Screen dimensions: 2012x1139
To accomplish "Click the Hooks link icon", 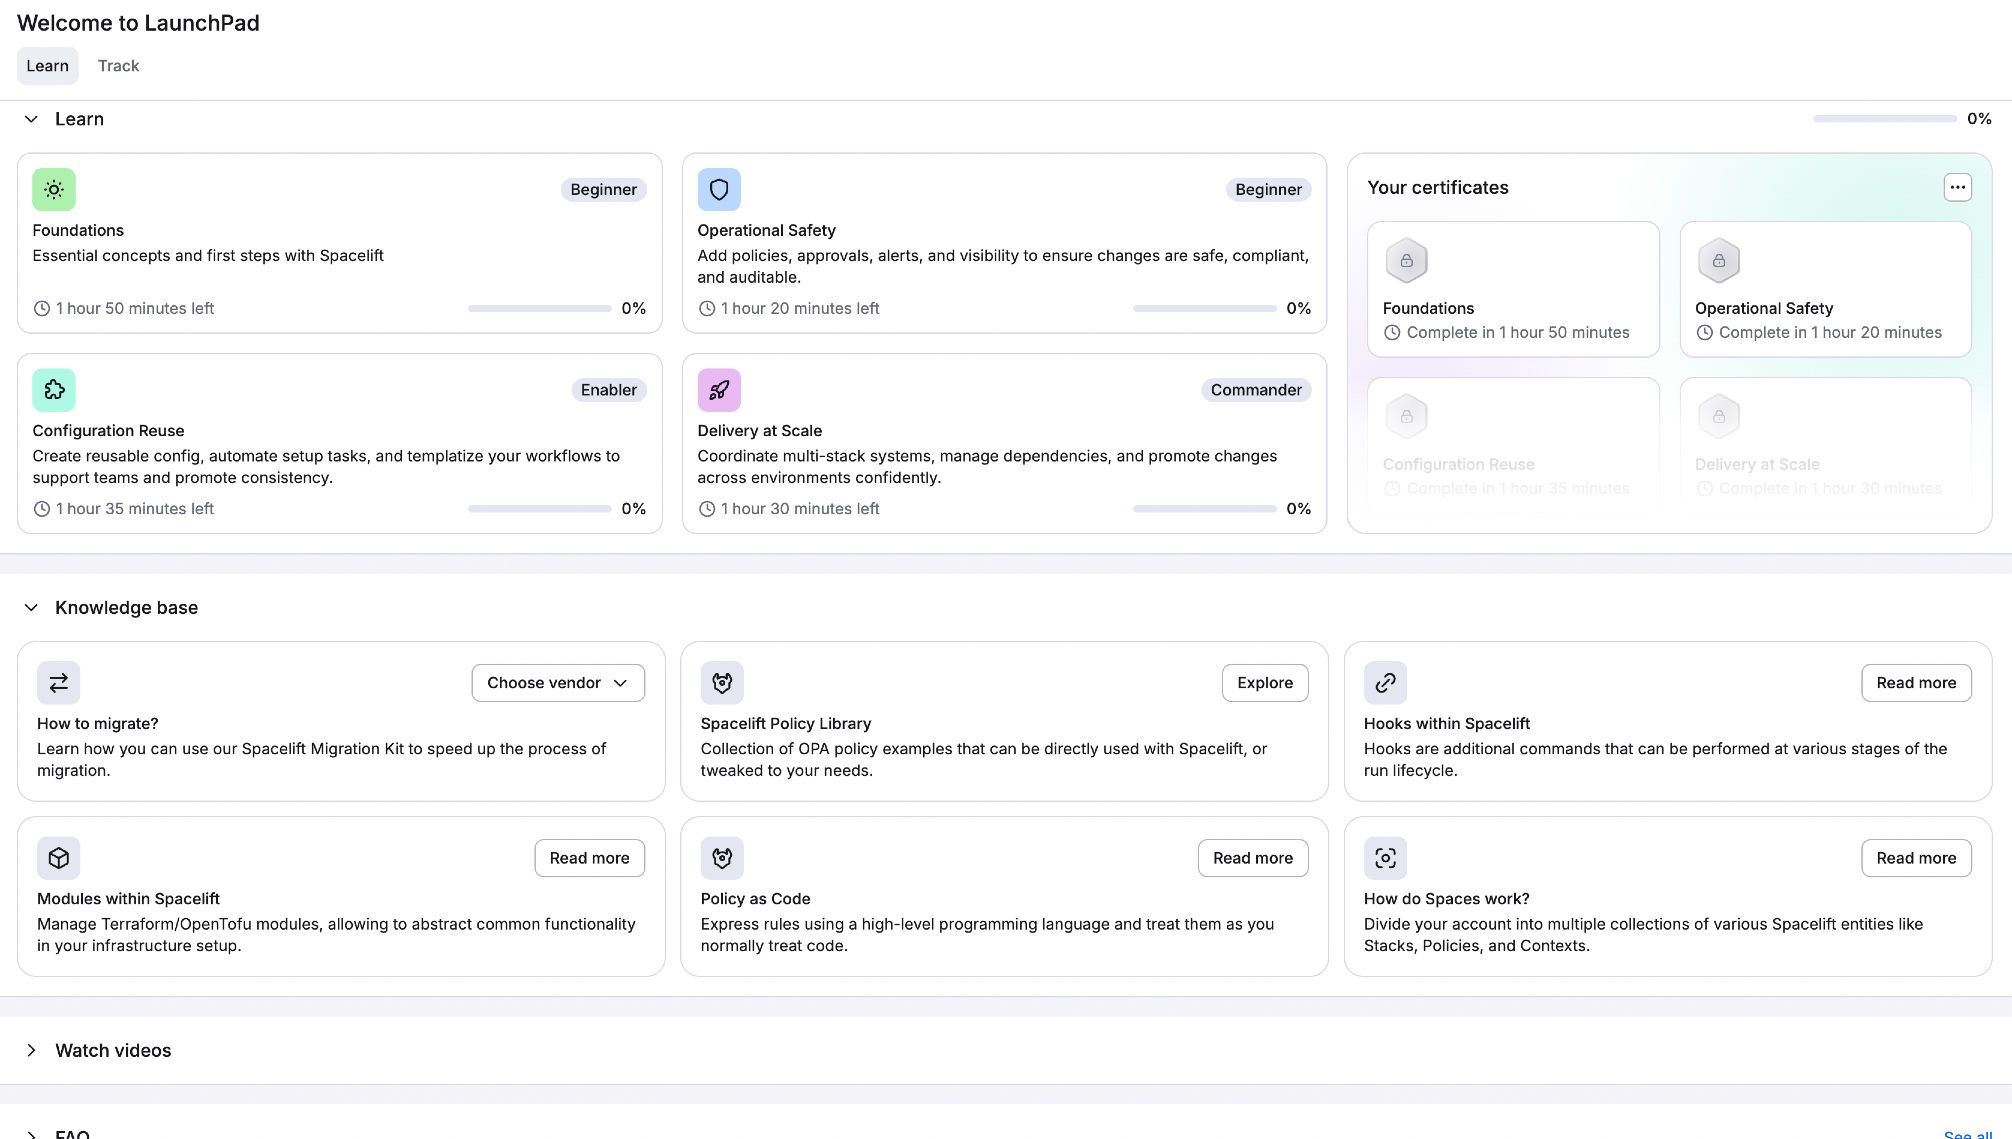I will tap(1385, 683).
